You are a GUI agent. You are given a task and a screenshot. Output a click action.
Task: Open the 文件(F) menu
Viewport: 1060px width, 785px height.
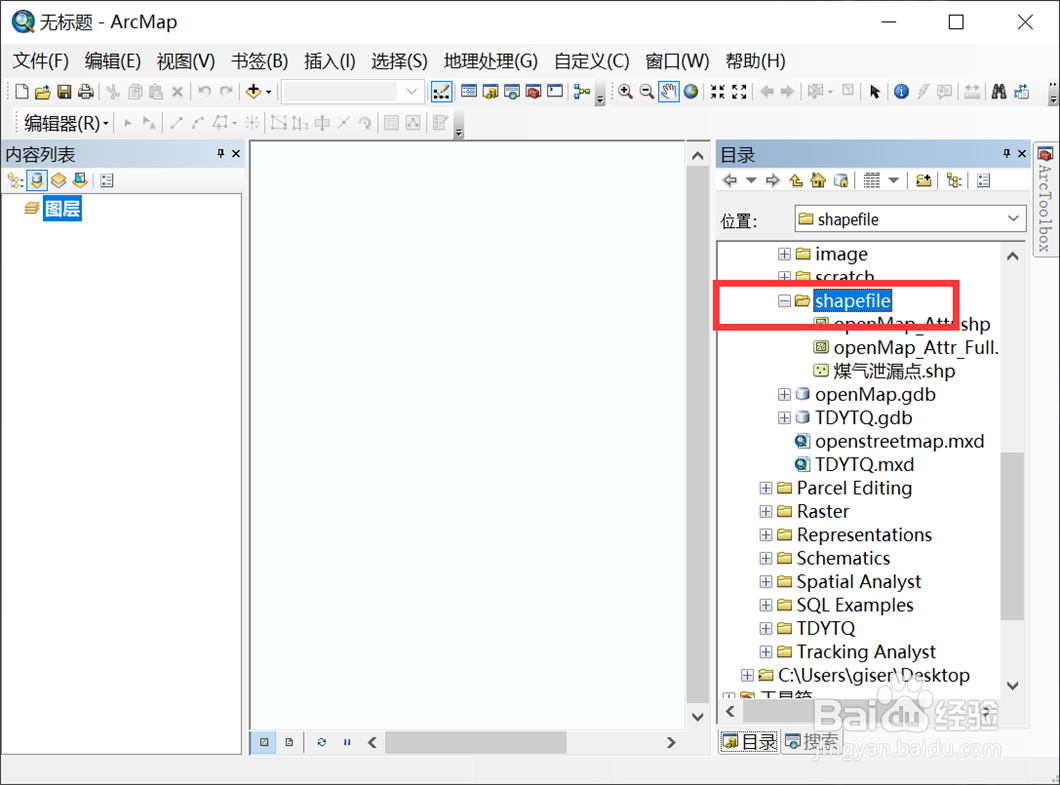tap(41, 61)
